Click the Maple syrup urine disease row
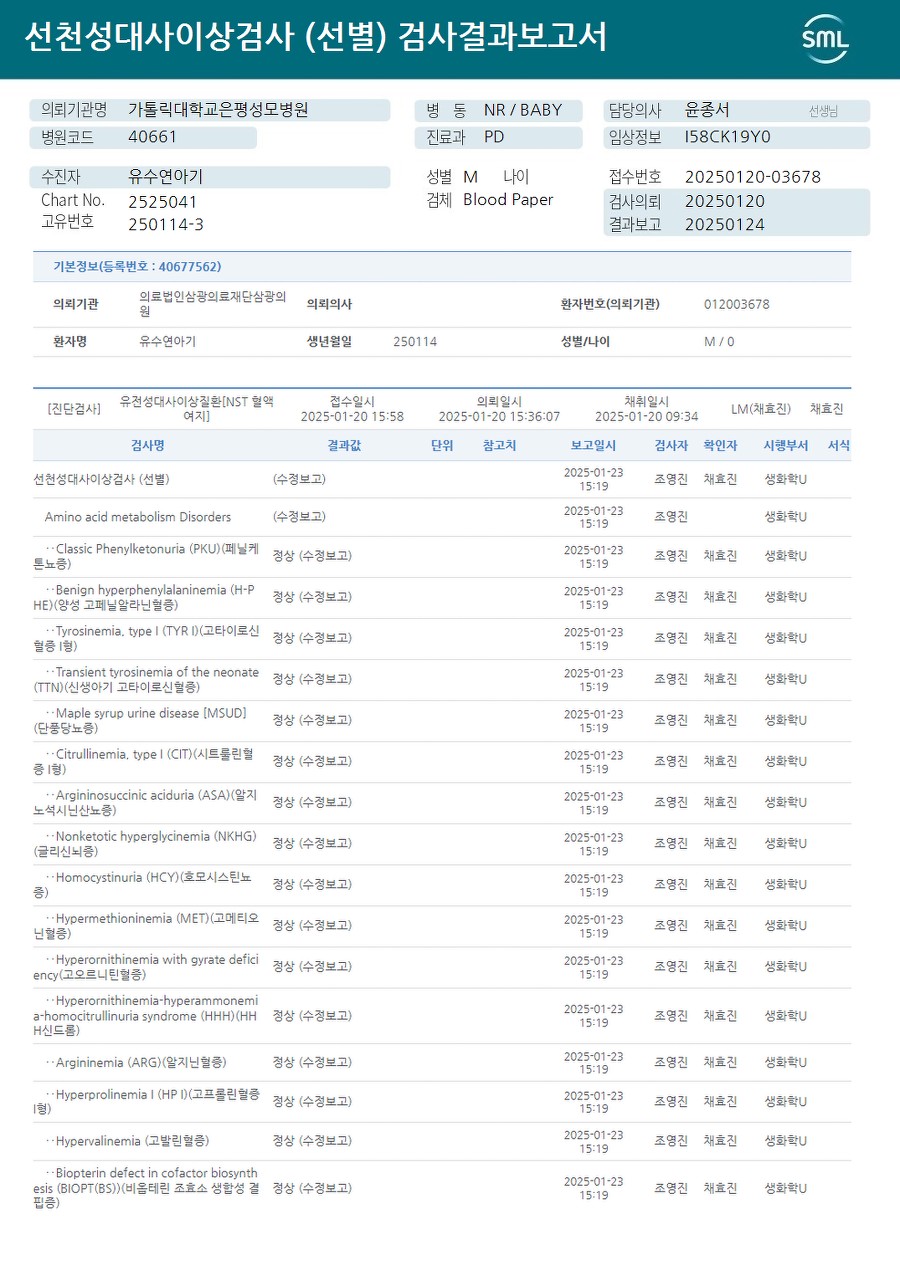Viewport: 900px width, 1271px height. point(442,721)
